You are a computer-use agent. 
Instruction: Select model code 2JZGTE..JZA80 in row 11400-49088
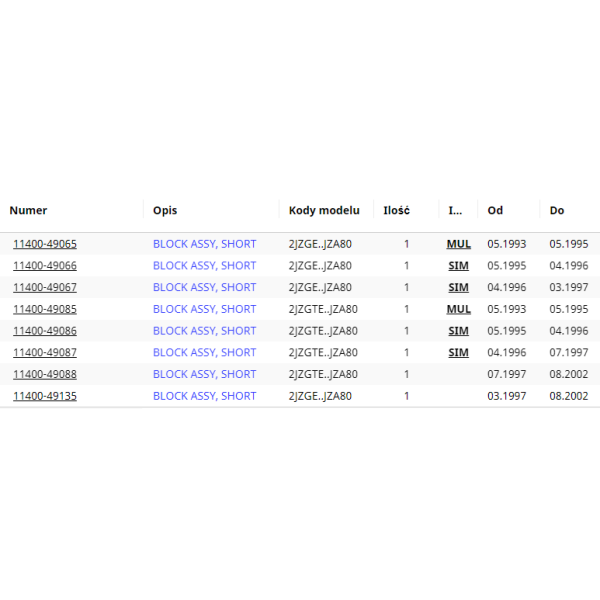[323, 374]
